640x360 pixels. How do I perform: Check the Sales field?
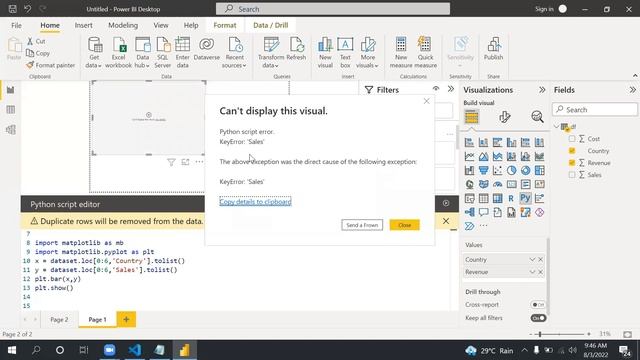click(572, 175)
